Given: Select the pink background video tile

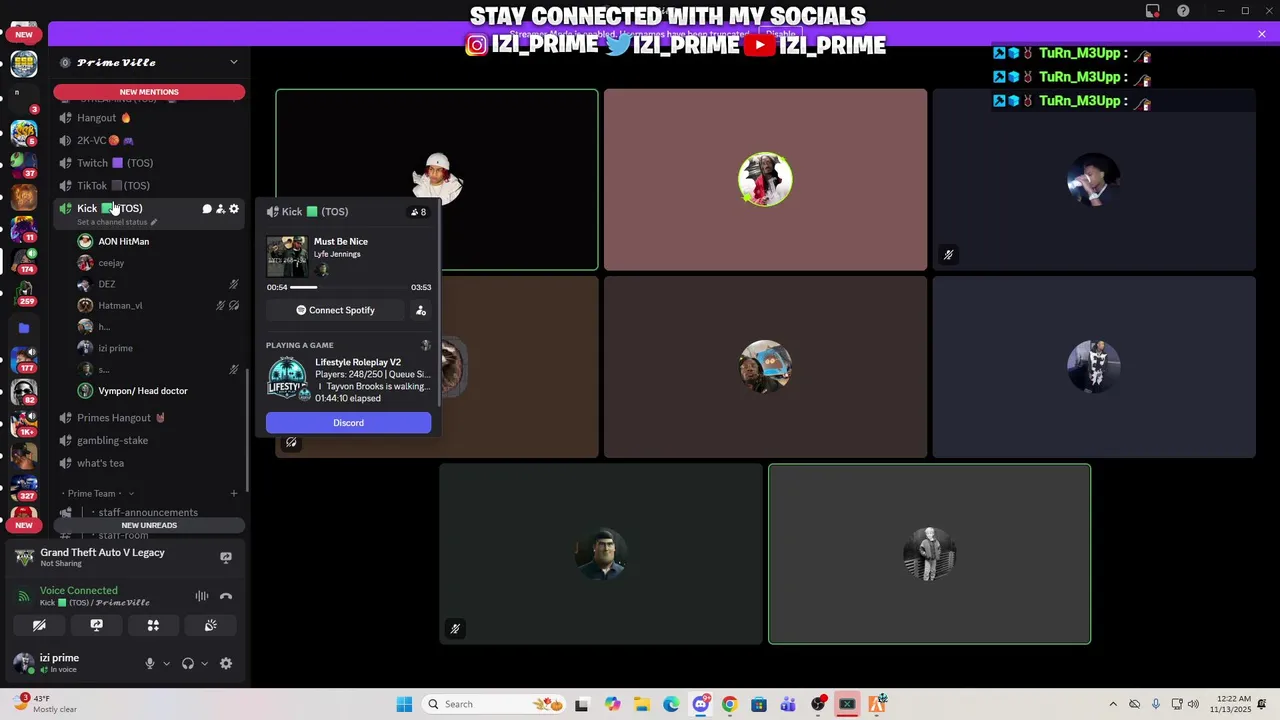Looking at the screenshot, I should [765, 180].
